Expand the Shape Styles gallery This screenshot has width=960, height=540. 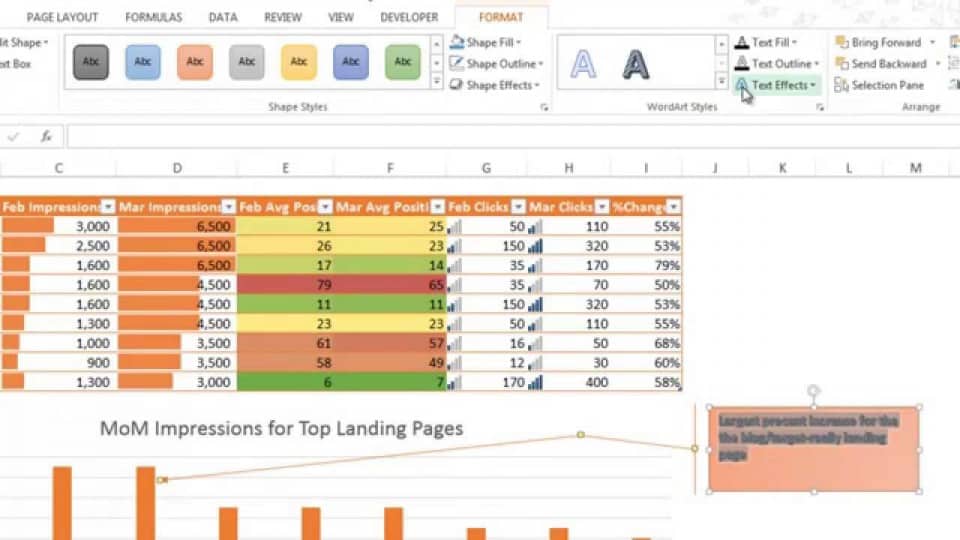coord(437,81)
